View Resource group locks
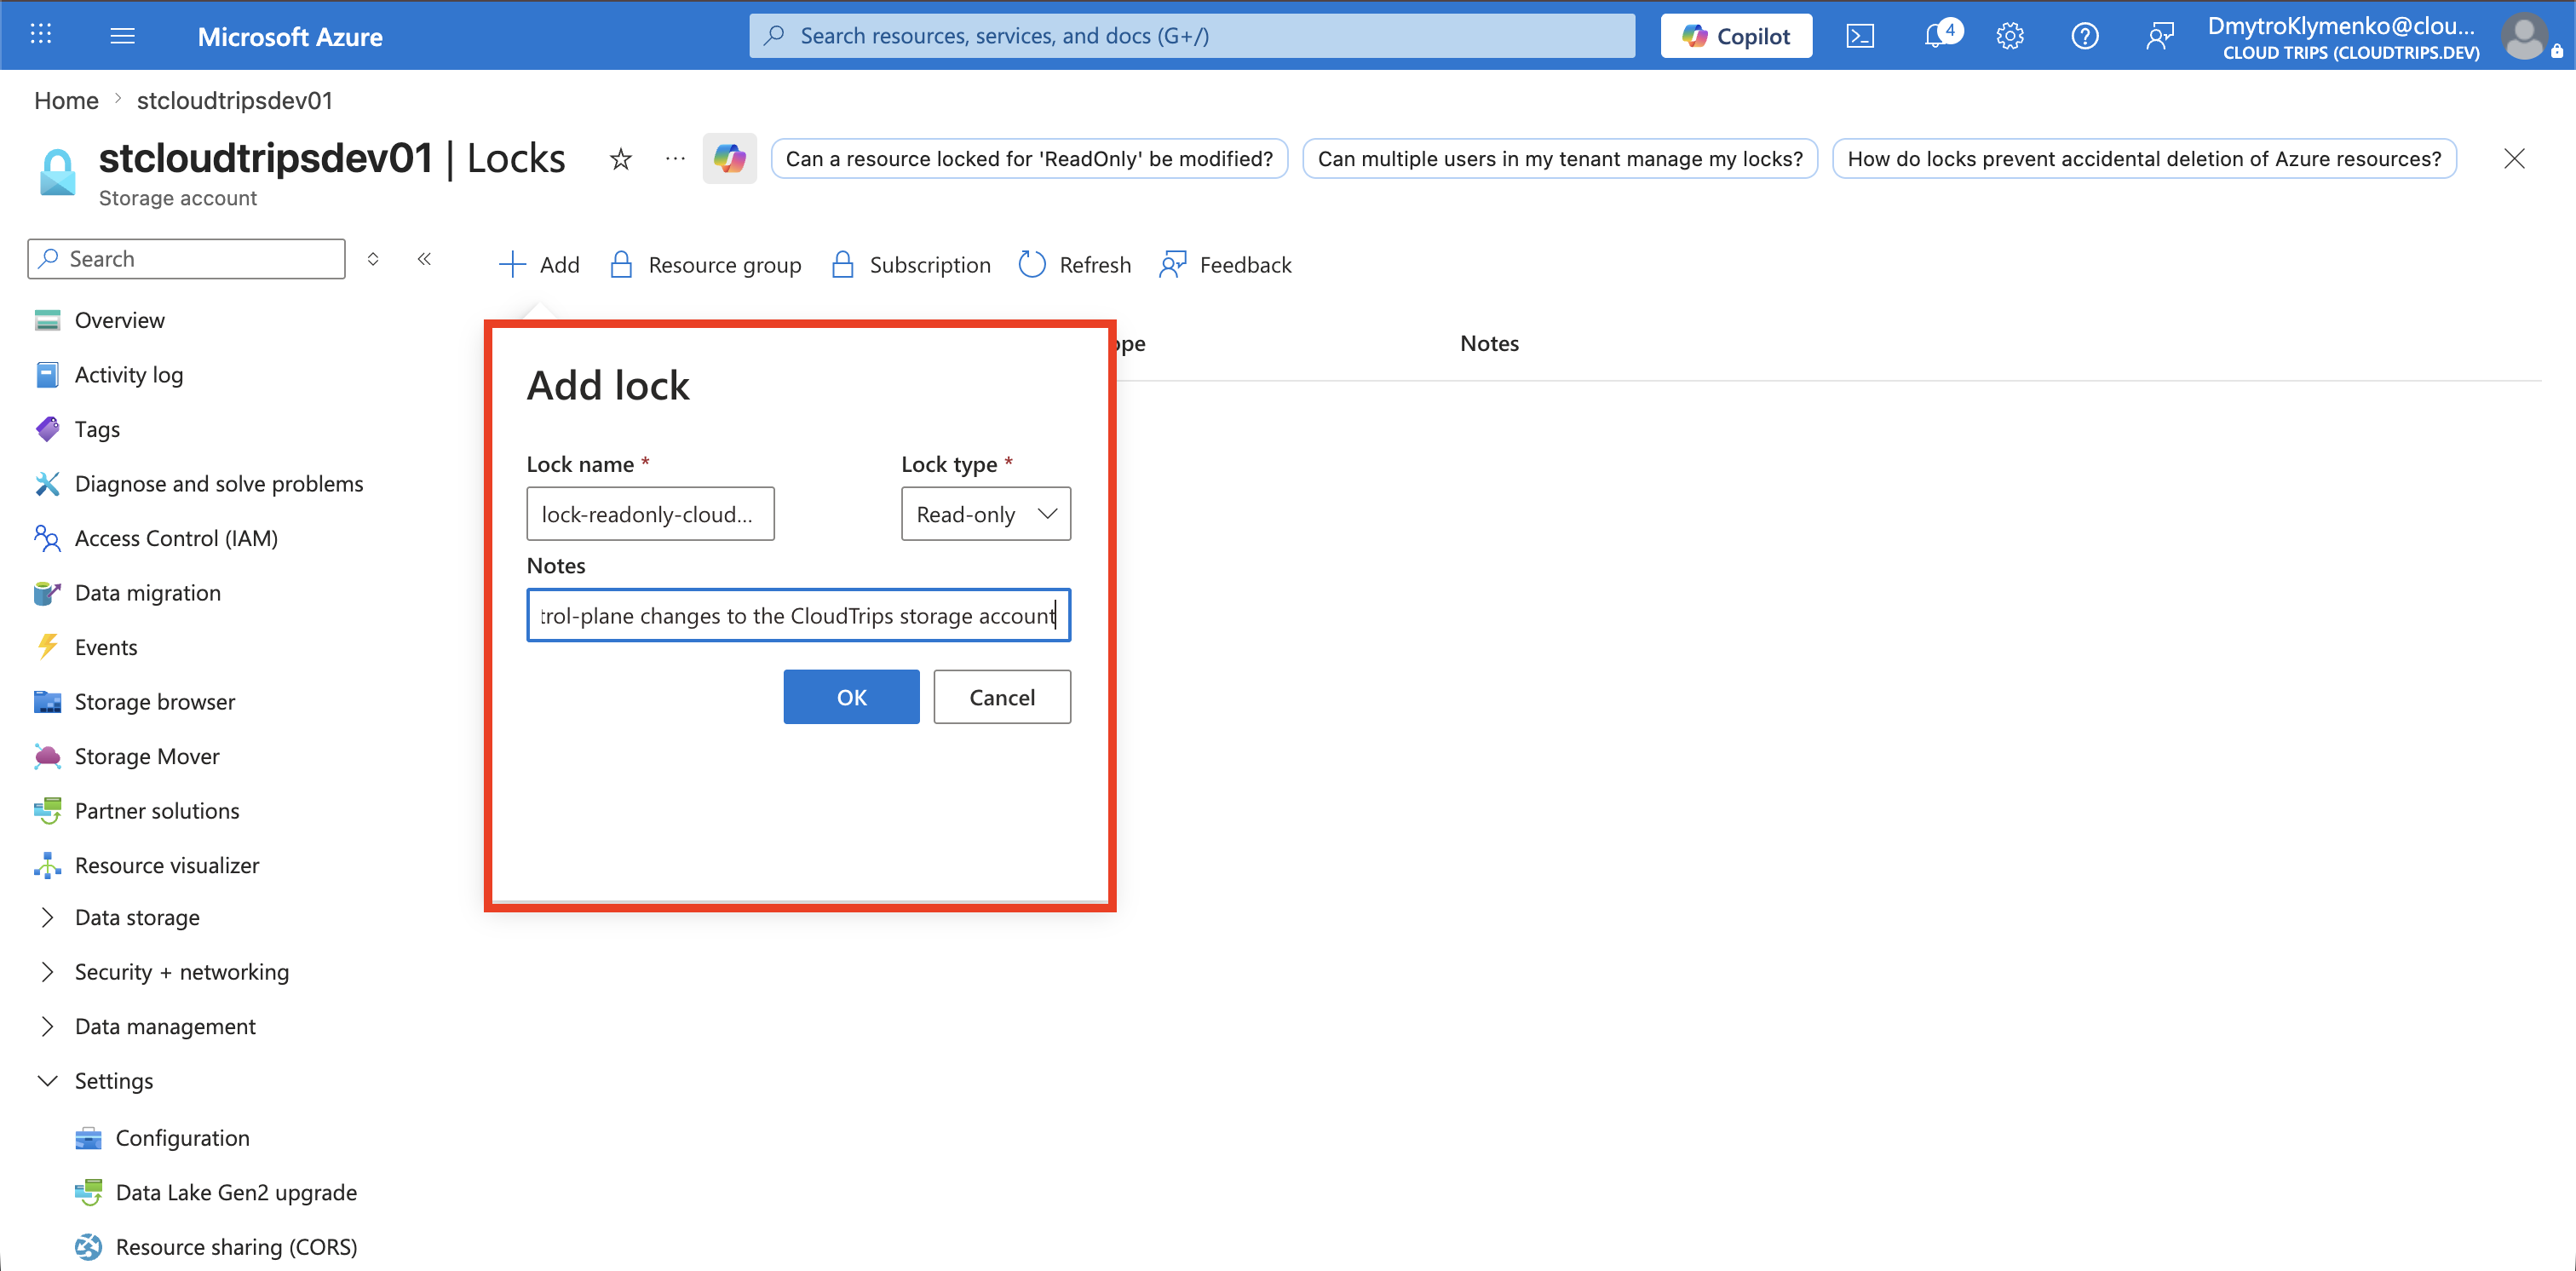The width and height of the screenshot is (2576, 1271). click(706, 264)
